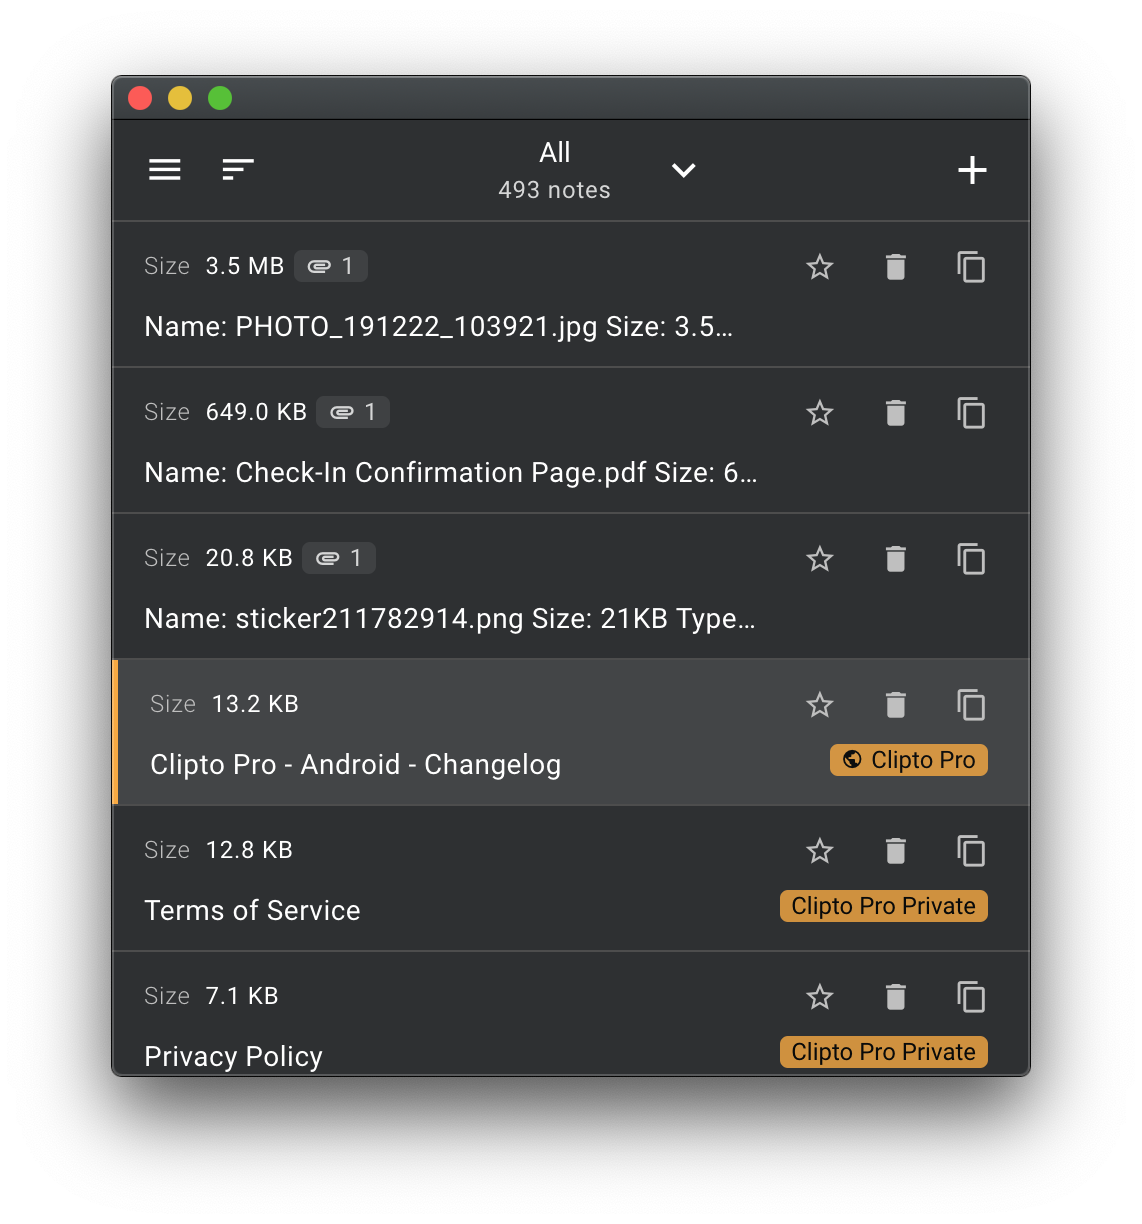Minimize the window with yellow button
Screen dimensions: 1142x1224
(180, 98)
